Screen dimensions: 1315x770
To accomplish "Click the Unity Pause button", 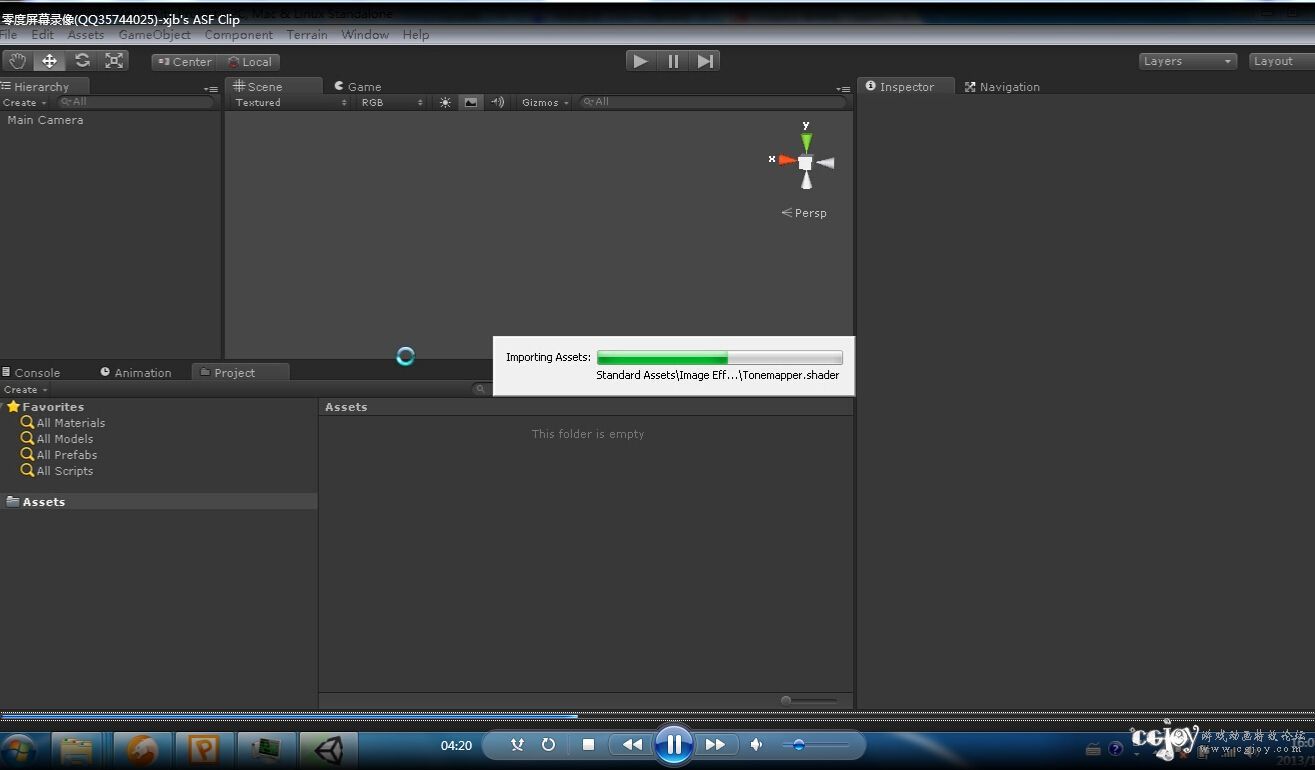I will coord(673,61).
